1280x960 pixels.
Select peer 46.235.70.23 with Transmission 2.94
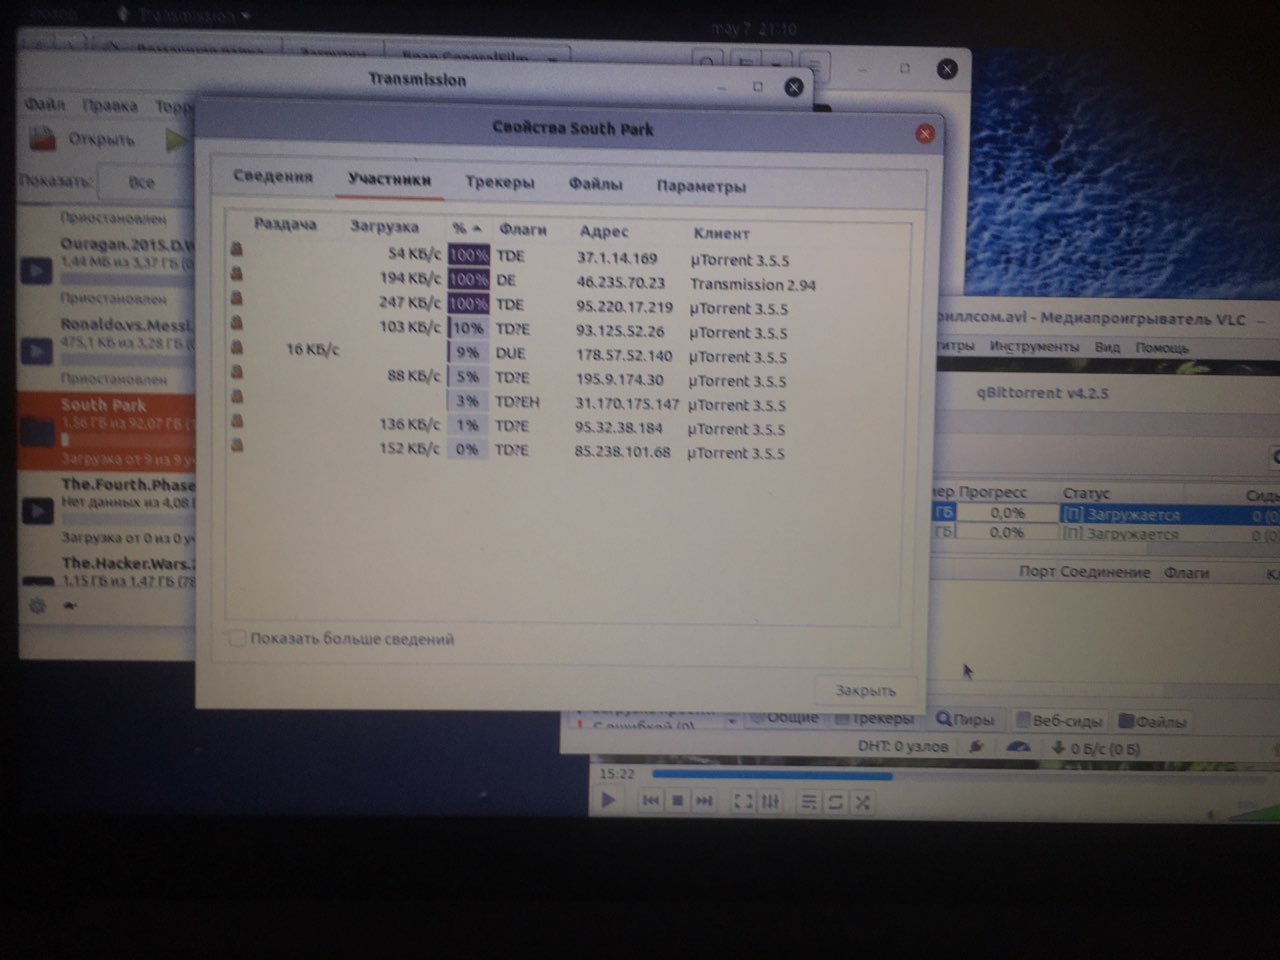[621, 282]
